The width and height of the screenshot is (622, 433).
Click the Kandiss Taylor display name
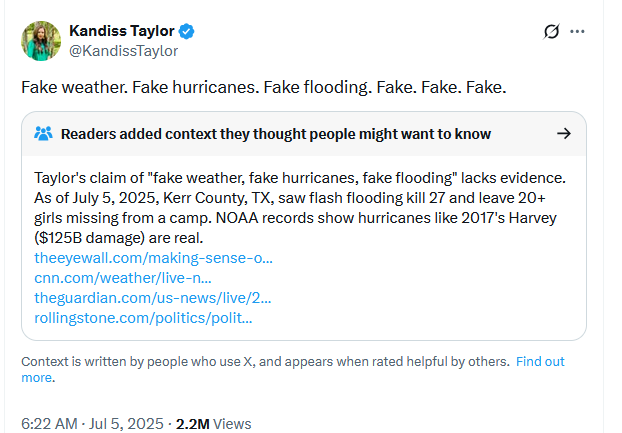118,30
